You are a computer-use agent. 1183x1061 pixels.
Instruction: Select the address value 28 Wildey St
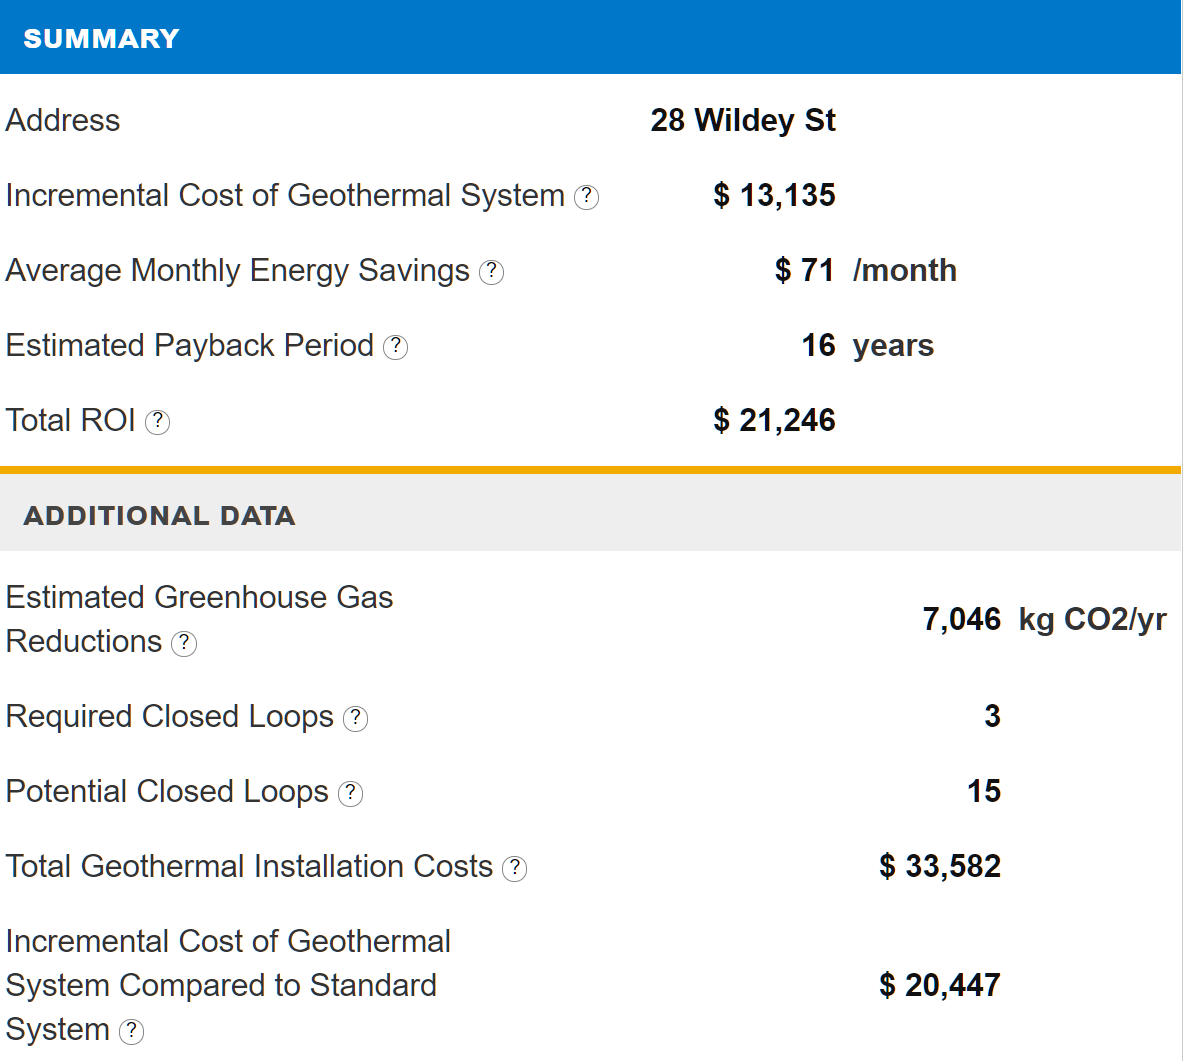pos(742,120)
